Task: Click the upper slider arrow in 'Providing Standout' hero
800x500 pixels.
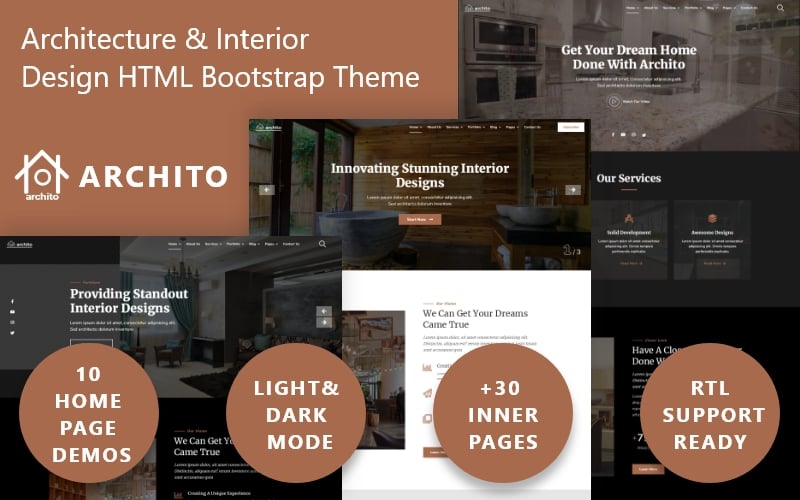Action: coord(324,311)
